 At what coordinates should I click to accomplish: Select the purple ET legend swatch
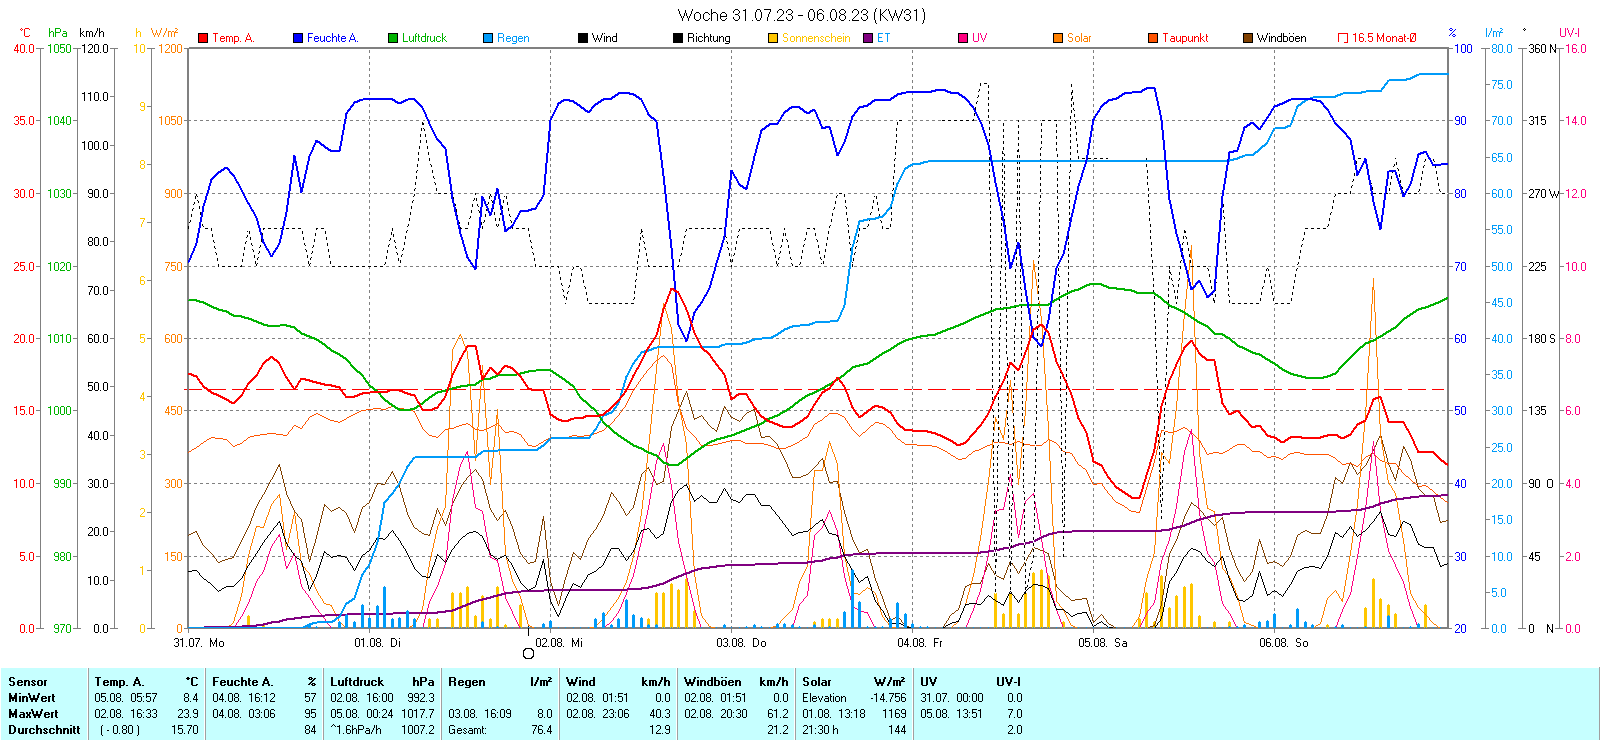868,38
